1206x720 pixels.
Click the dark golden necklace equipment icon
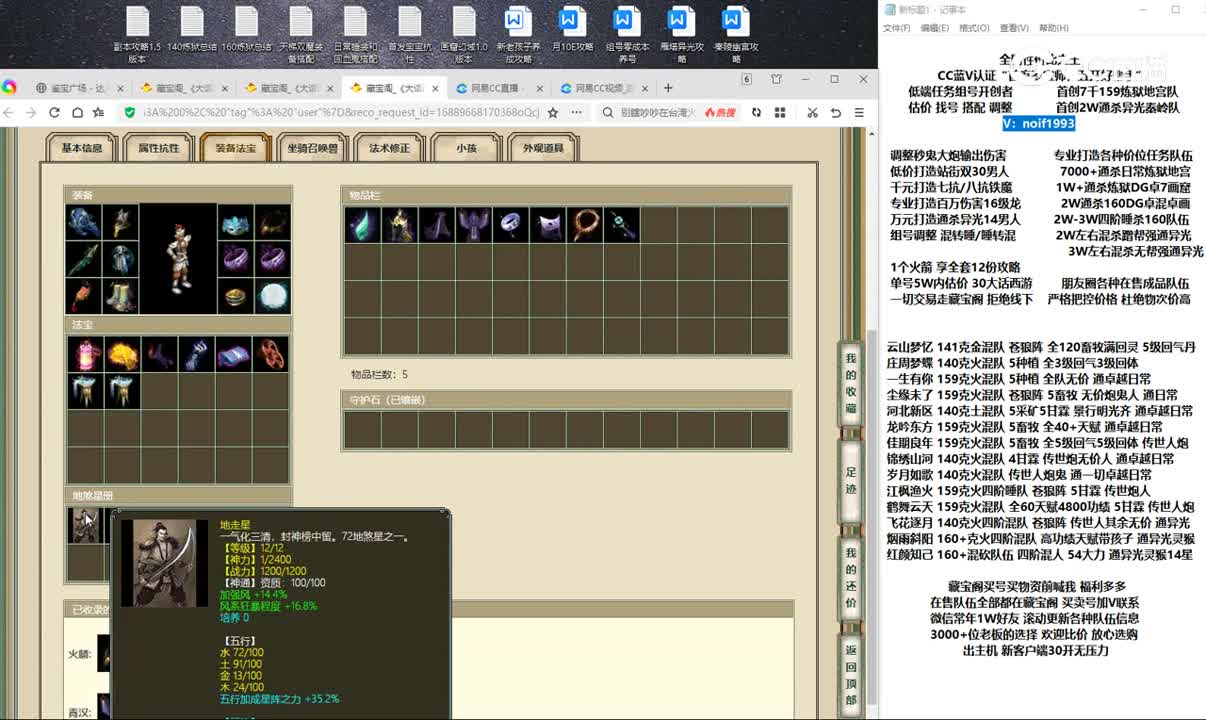pyautogui.click(x=272, y=223)
